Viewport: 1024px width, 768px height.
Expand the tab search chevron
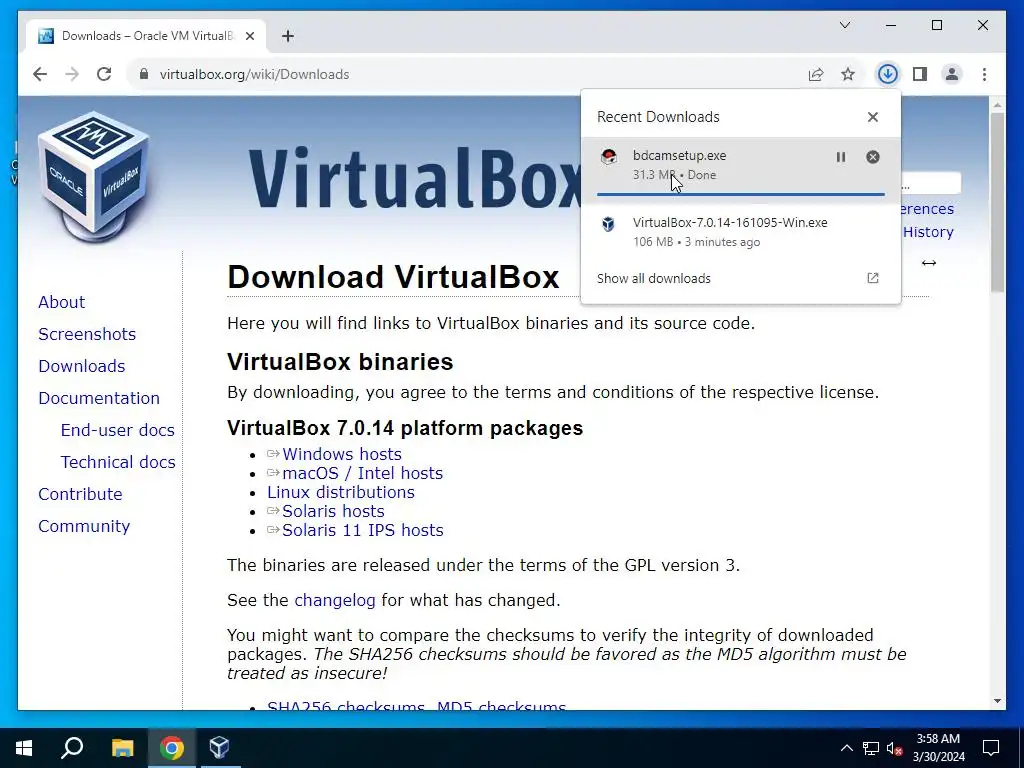pos(844,25)
